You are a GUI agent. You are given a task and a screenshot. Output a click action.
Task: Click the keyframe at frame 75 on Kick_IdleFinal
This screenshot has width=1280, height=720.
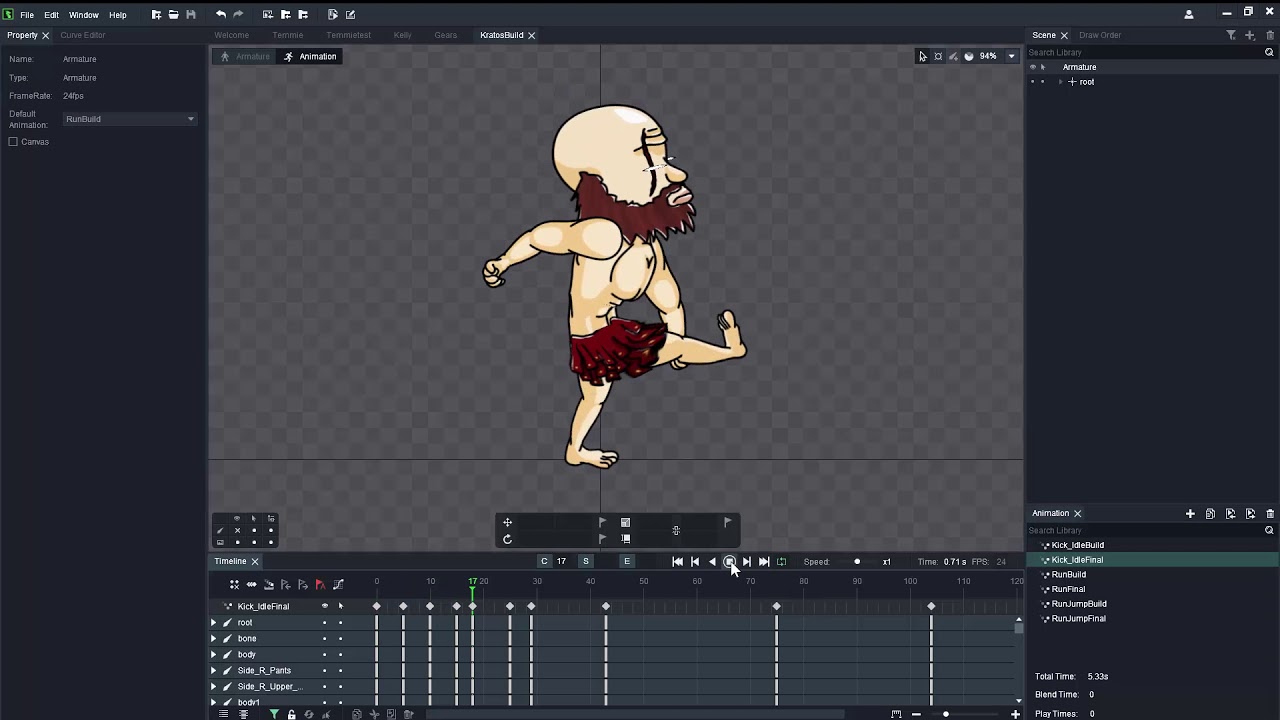pyautogui.click(x=776, y=607)
